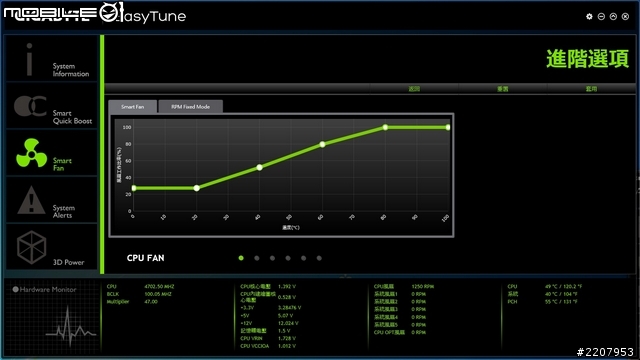Toggle the Hardware Monitor indicator dot
The width and height of the screenshot is (640, 360).
pyautogui.click(x=16, y=289)
